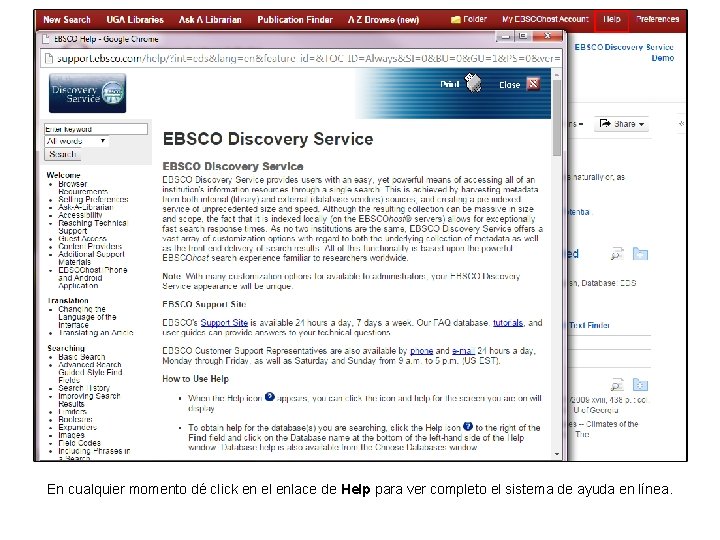Open Changing the Language of the Interface

[x=87, y=317]
